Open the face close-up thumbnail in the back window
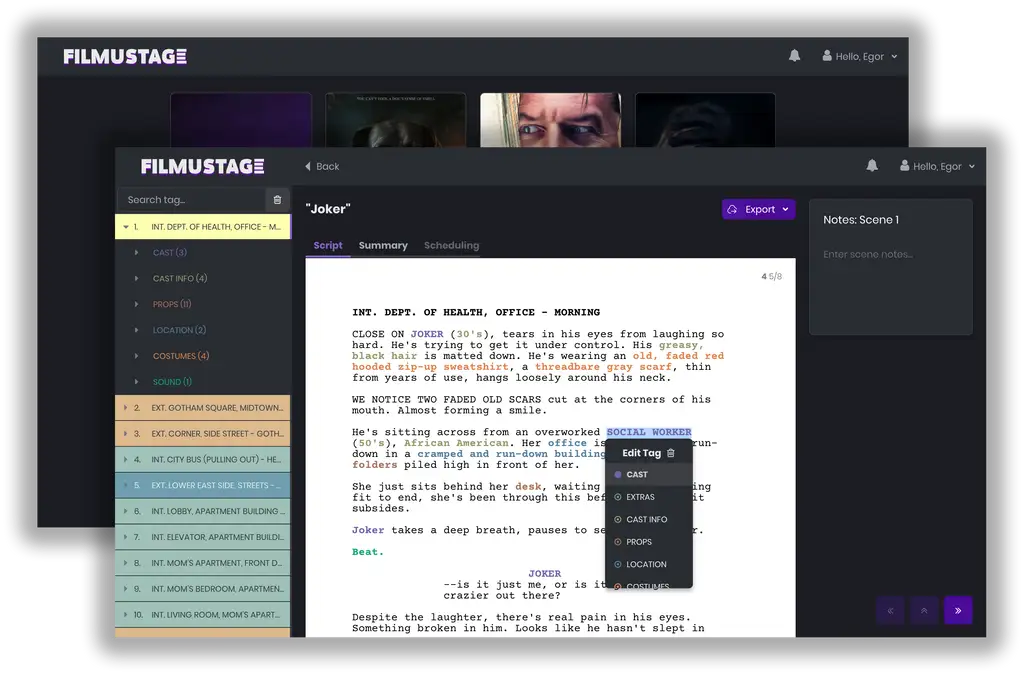1024x675 pixels. click(551, 120)
